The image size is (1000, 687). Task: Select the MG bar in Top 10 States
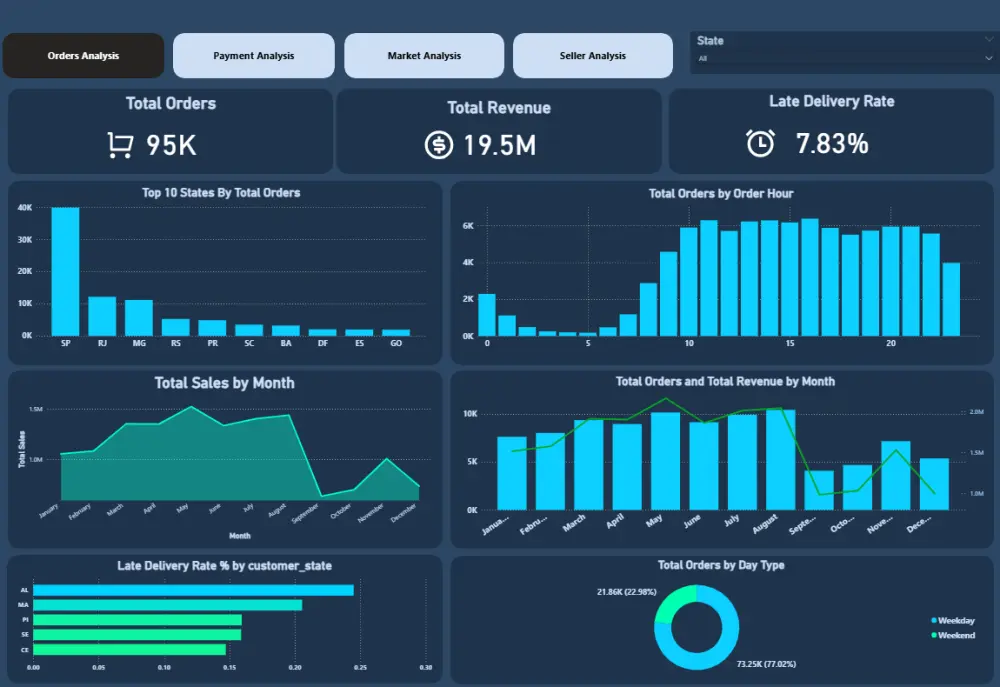pos(138,318)
